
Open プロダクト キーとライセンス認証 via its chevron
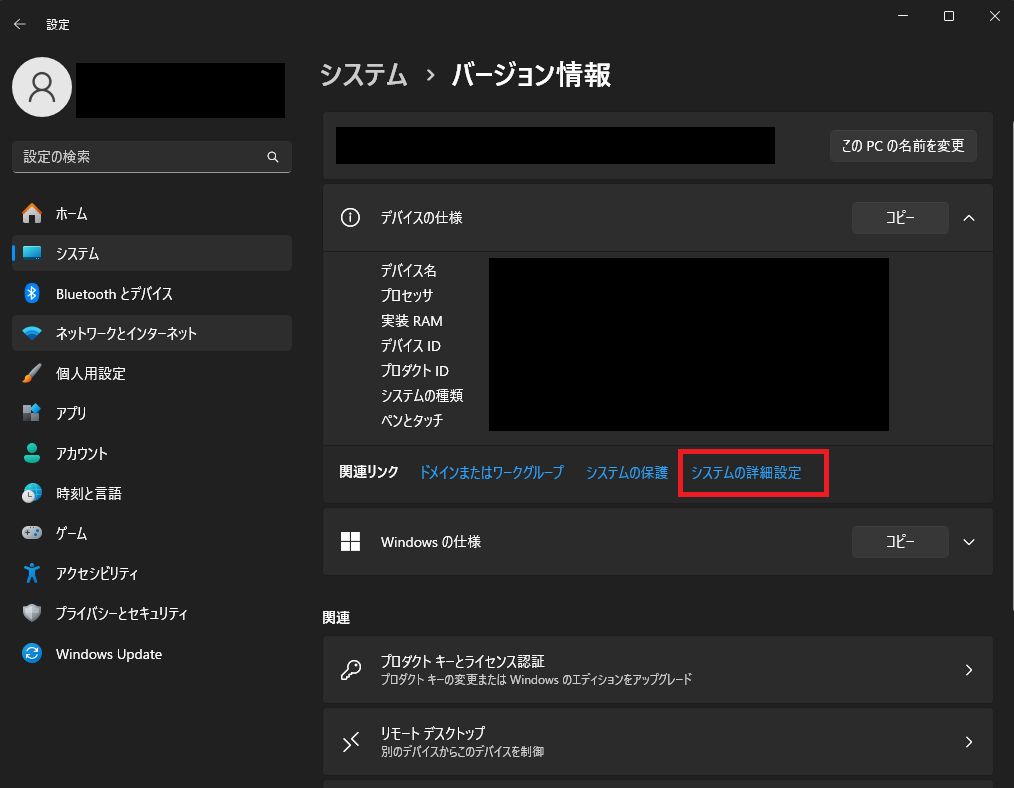click(x=969, y=670)
